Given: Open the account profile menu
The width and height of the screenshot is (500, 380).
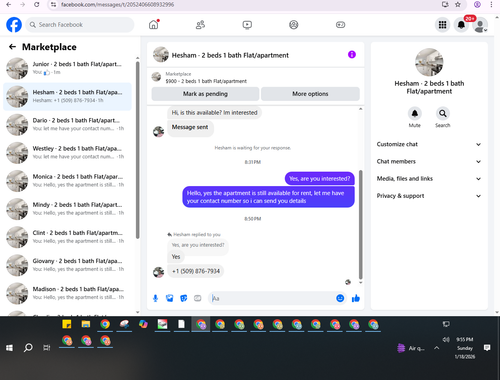Looking at the screenshot, I should coord(480,25).
